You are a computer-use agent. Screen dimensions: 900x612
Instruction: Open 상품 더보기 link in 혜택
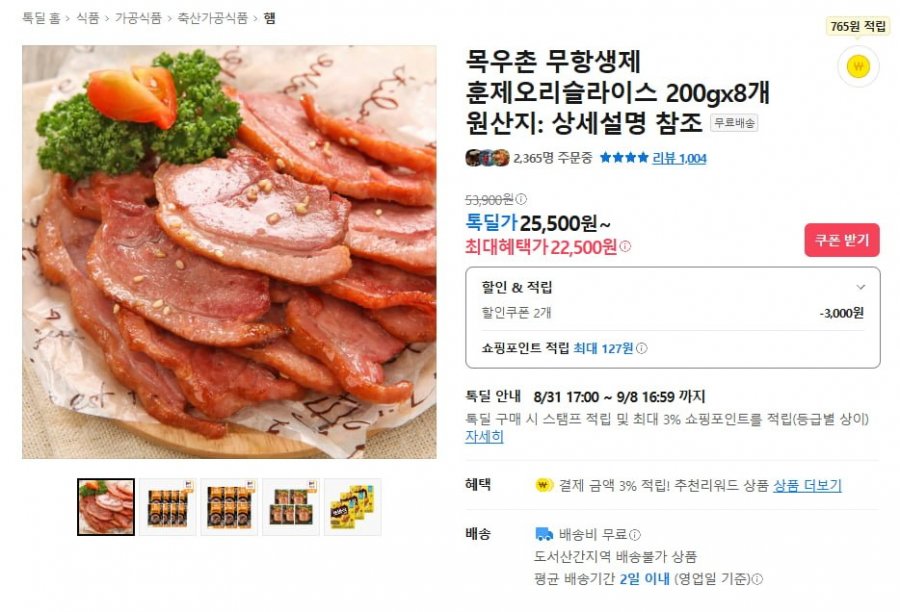807,486
